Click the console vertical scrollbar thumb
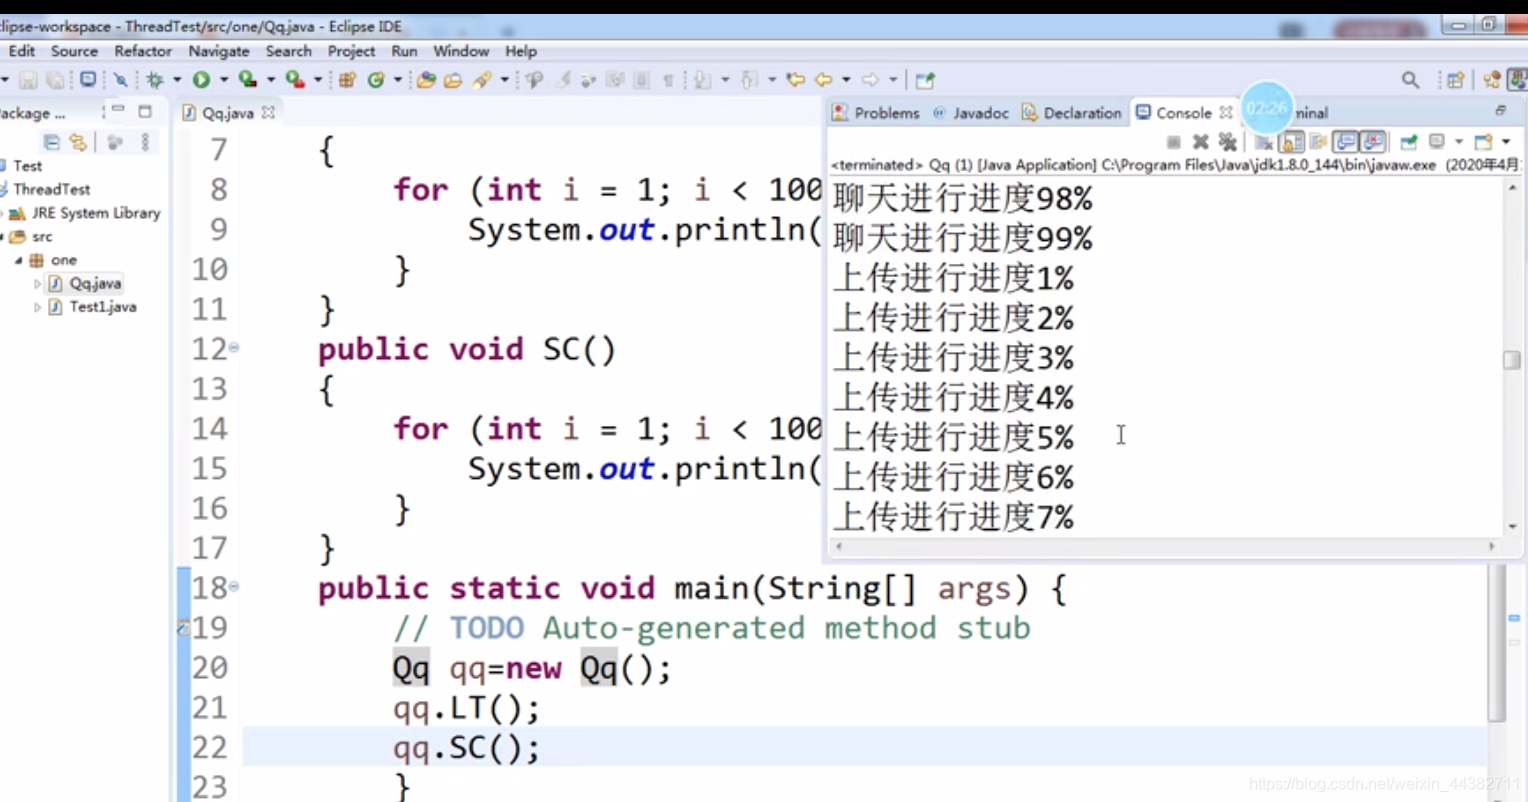1528x802 pixels. pyautogui.click(x=1512, y=360)
